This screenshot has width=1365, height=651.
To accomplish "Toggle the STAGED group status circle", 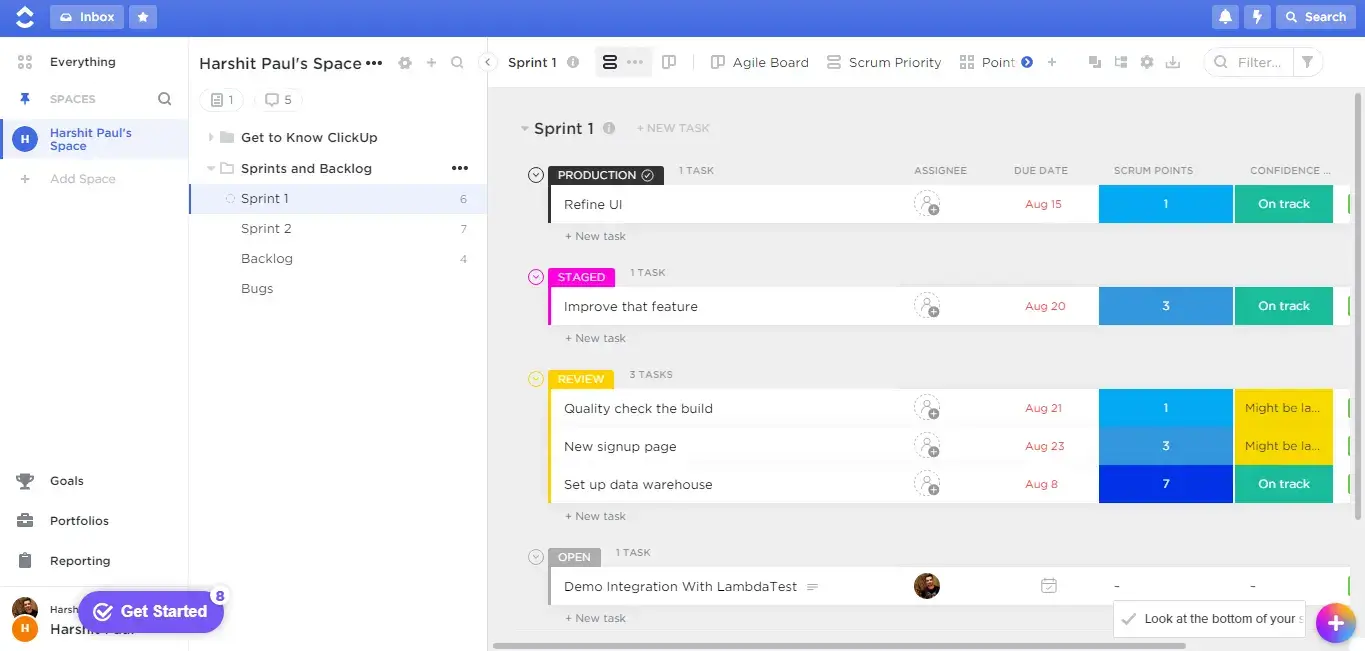I will (x=536, y=277).
